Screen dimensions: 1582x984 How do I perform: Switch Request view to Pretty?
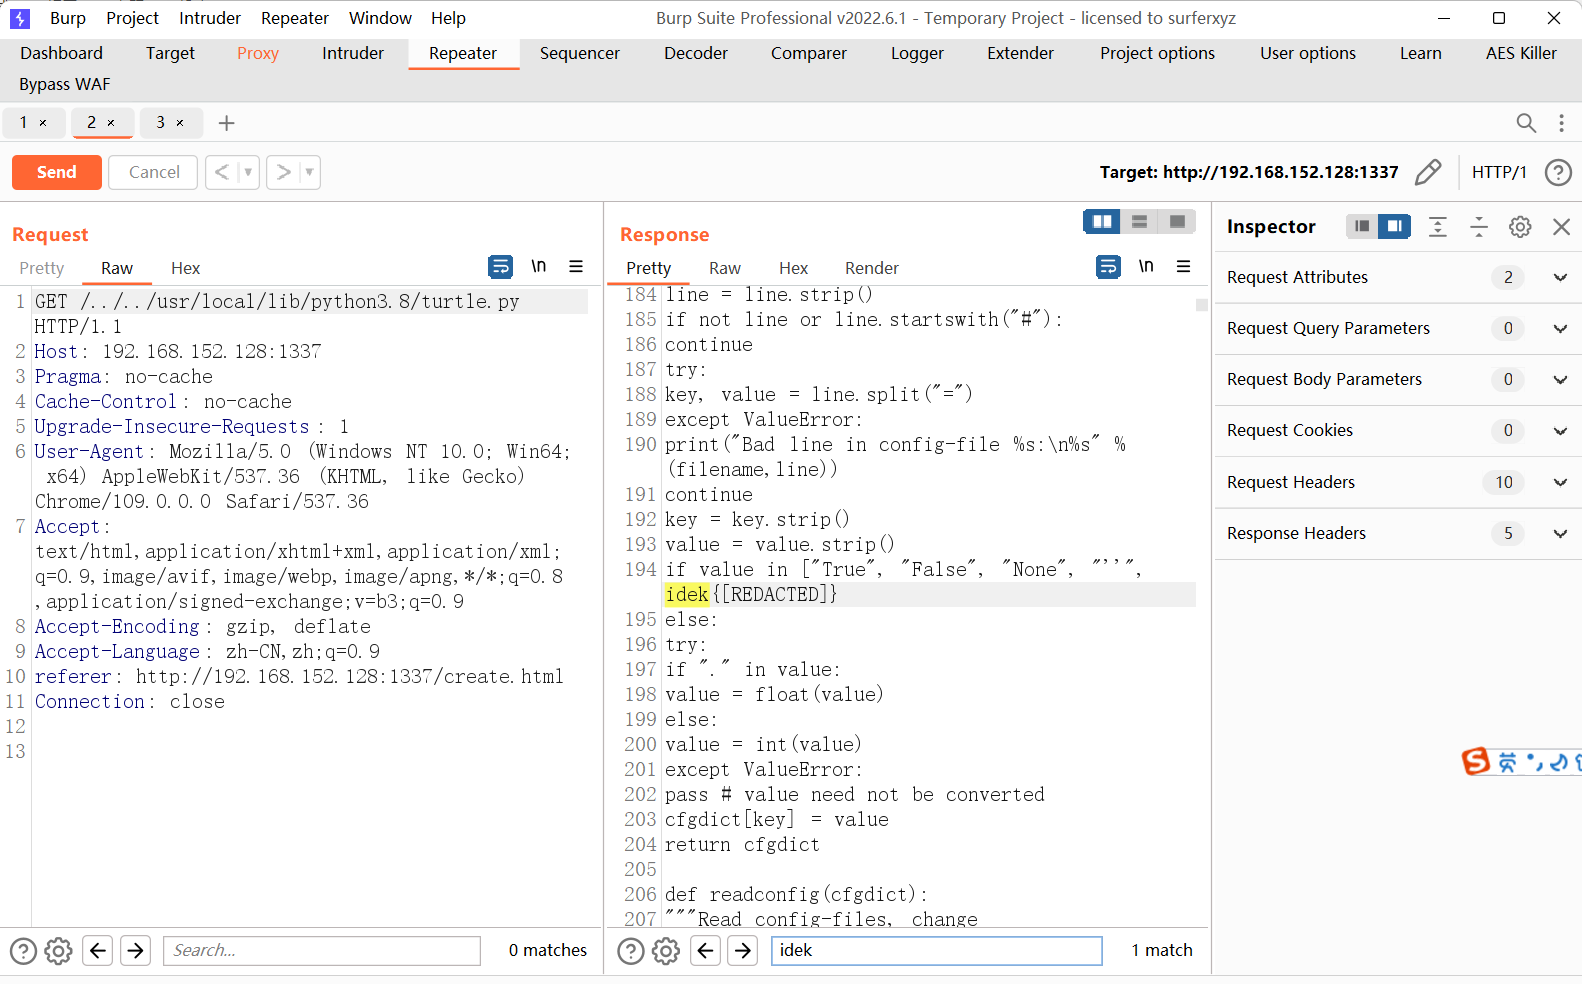[41, 268]
